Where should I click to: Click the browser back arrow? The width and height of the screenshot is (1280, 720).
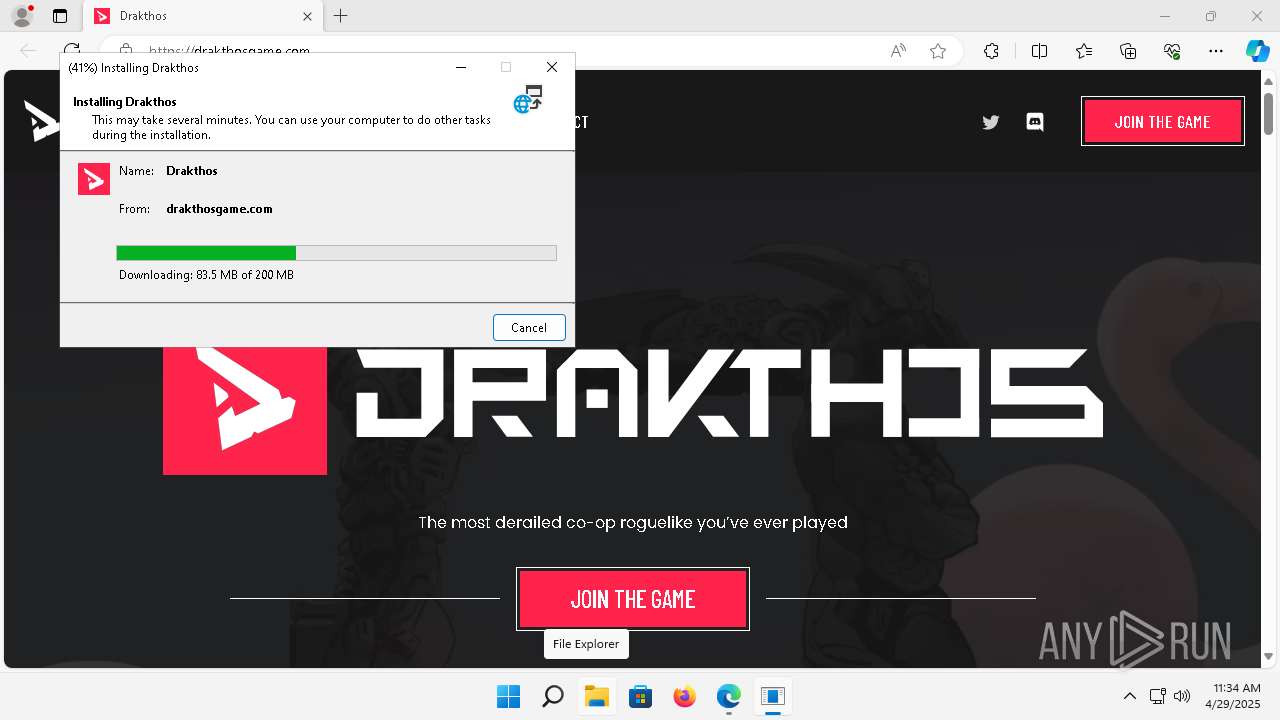(x=28, y=51)
